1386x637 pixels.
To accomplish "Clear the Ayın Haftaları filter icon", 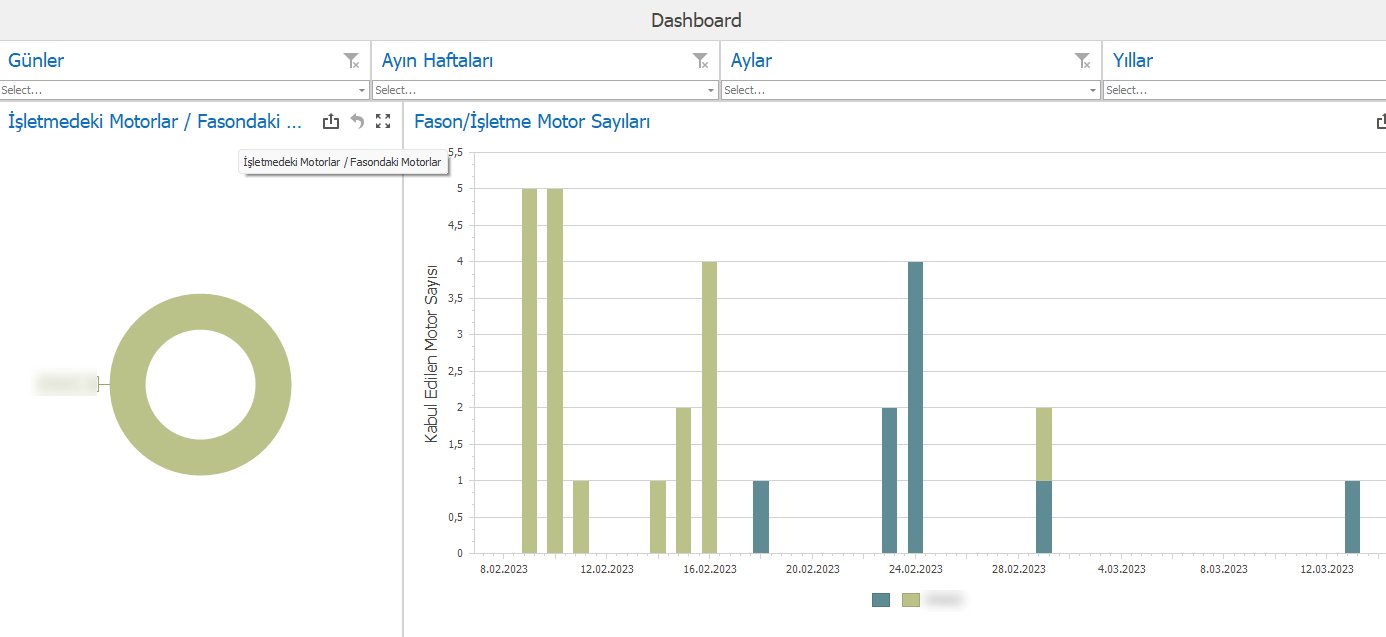I will pyautogui.click(x=700, y=61).
